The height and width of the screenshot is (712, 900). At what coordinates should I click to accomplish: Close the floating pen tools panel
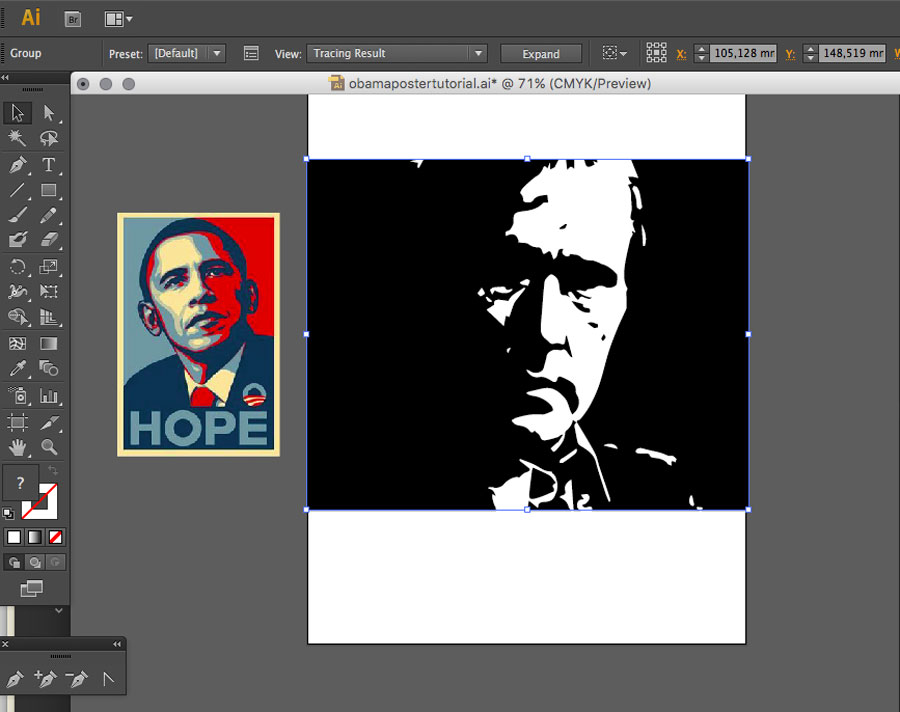tap(5, 644)
